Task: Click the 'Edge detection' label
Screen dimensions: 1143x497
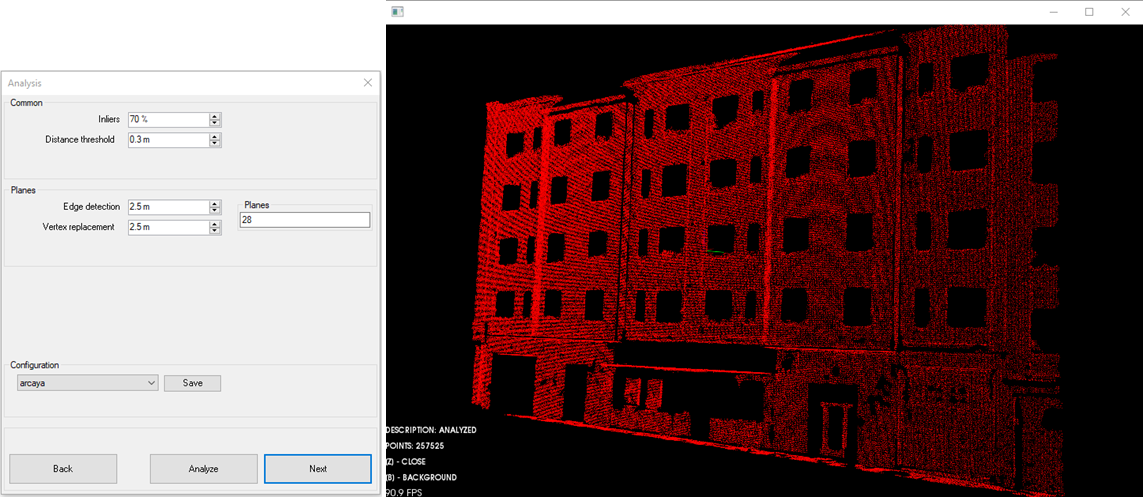Action: (x=92, y=206)
